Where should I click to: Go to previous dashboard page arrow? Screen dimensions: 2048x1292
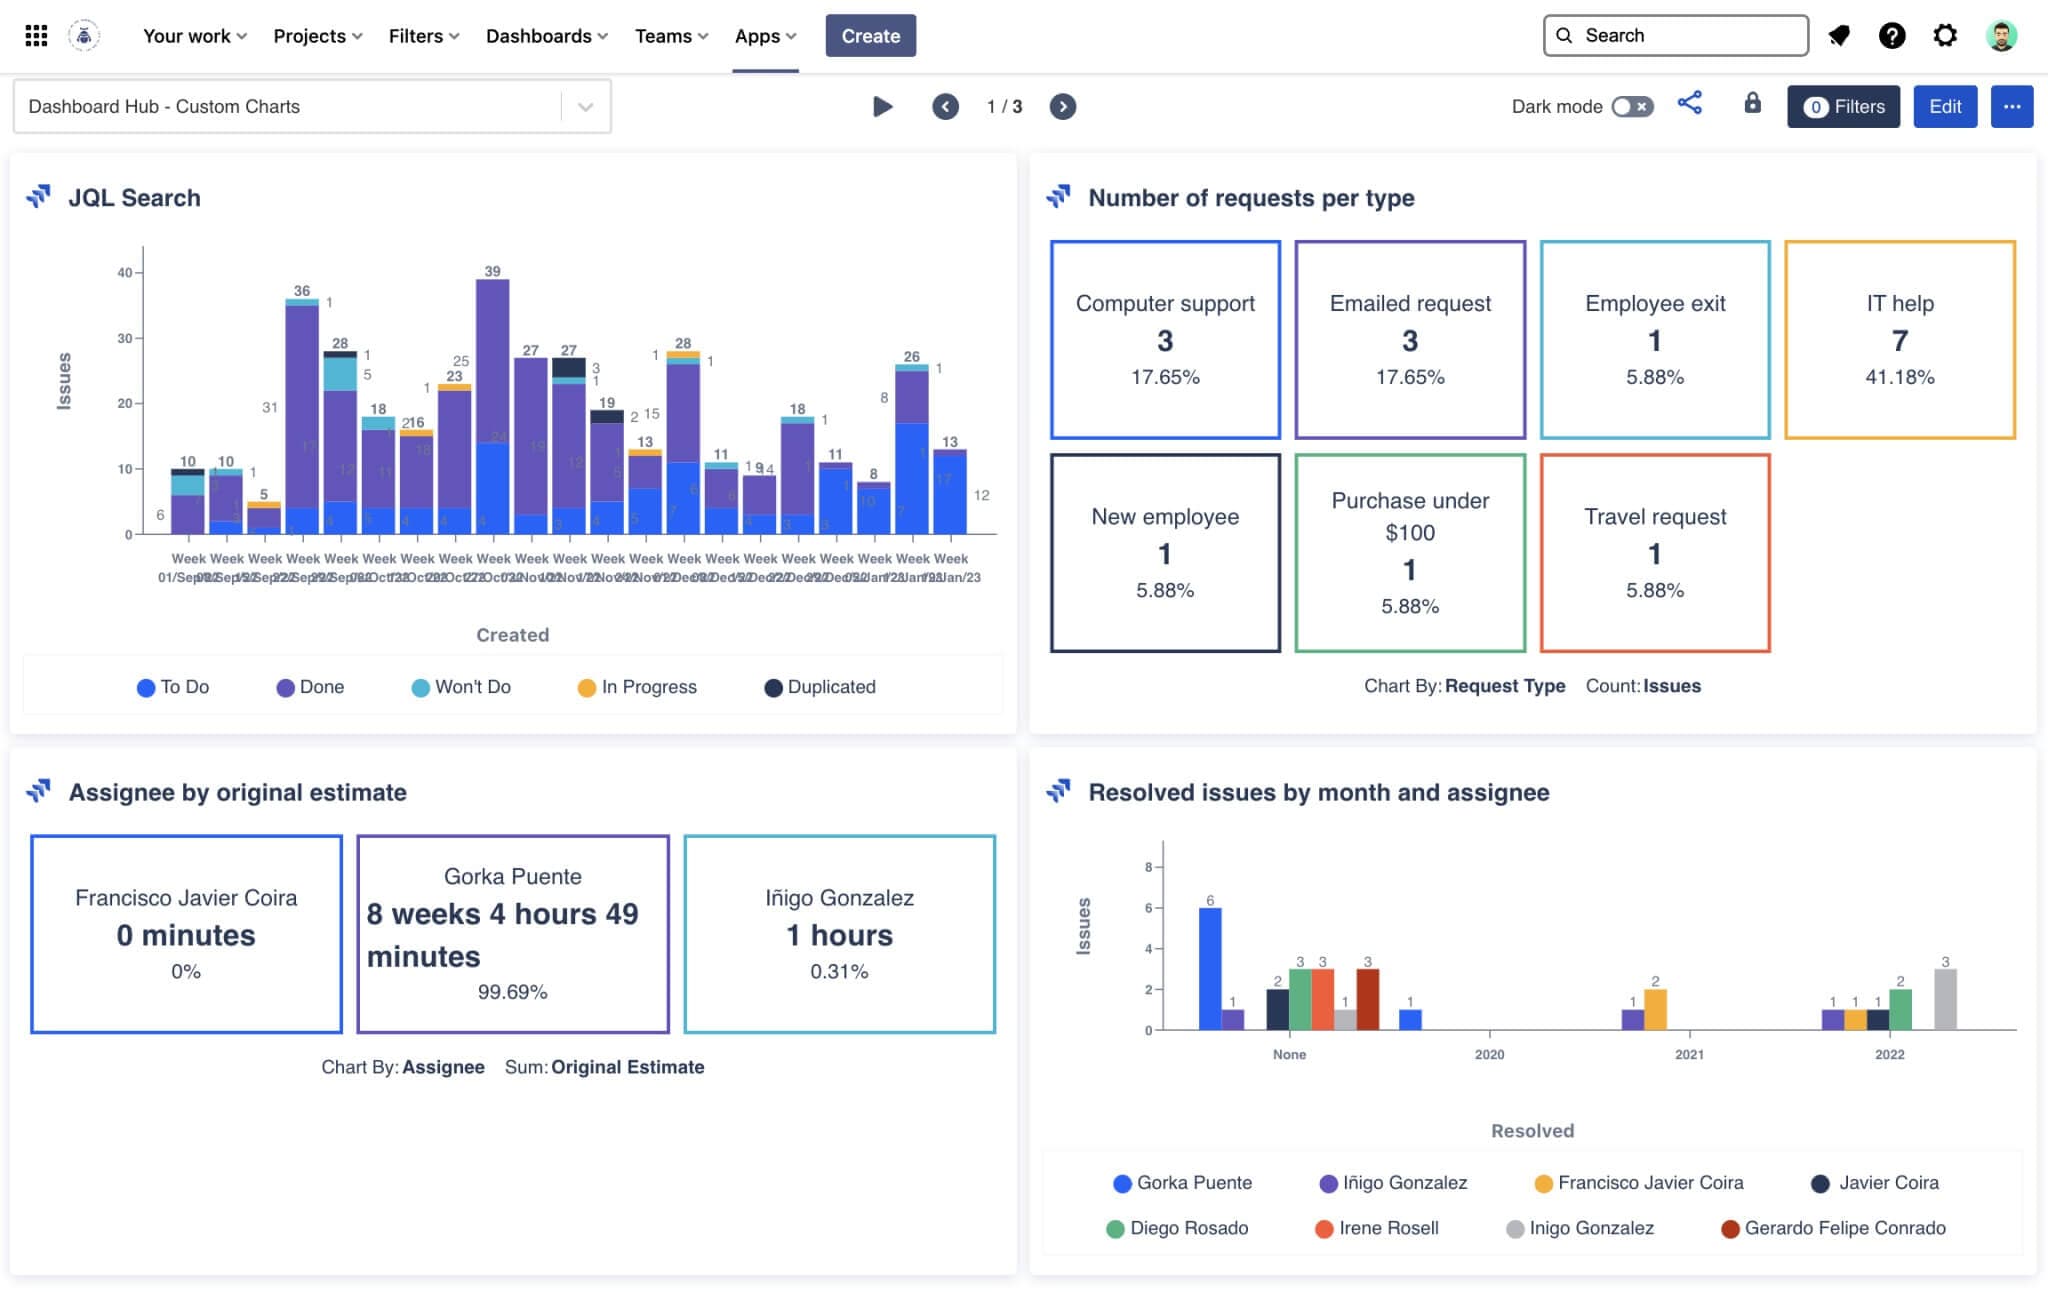(945, 106)
